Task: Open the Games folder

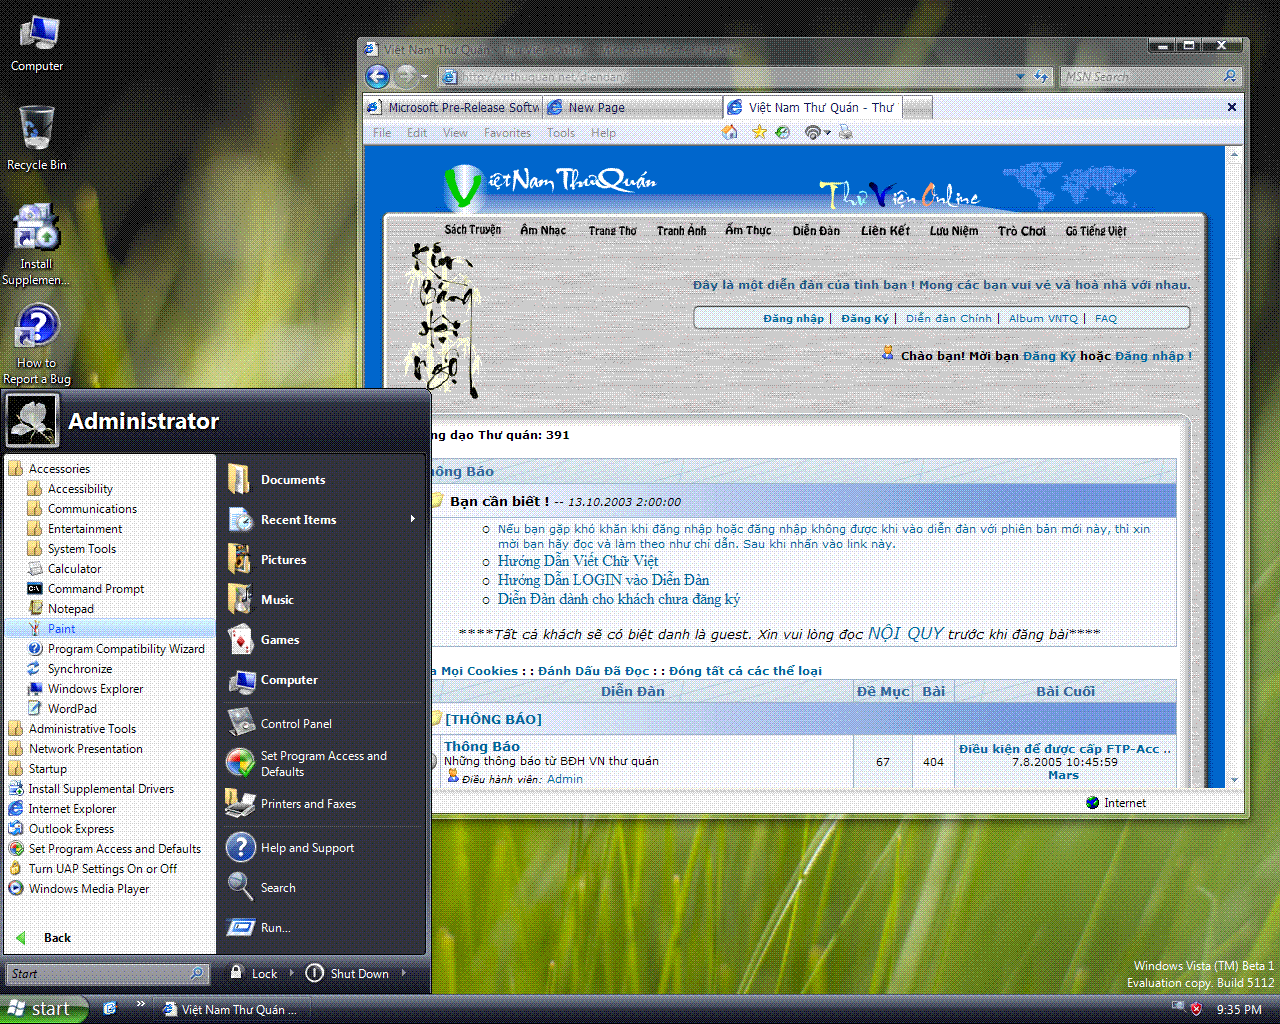Action: click(x=280, y=640)
